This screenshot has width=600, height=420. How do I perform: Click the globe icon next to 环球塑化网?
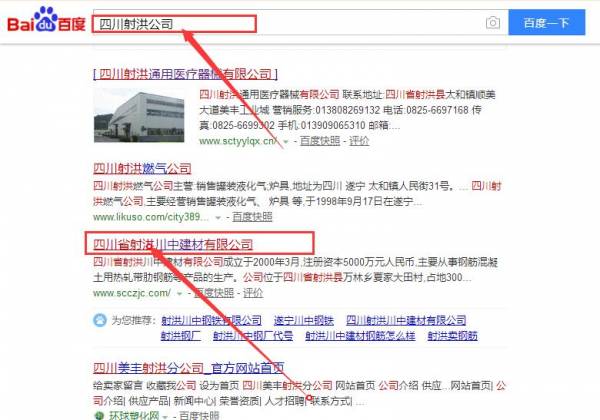[99, 415]
